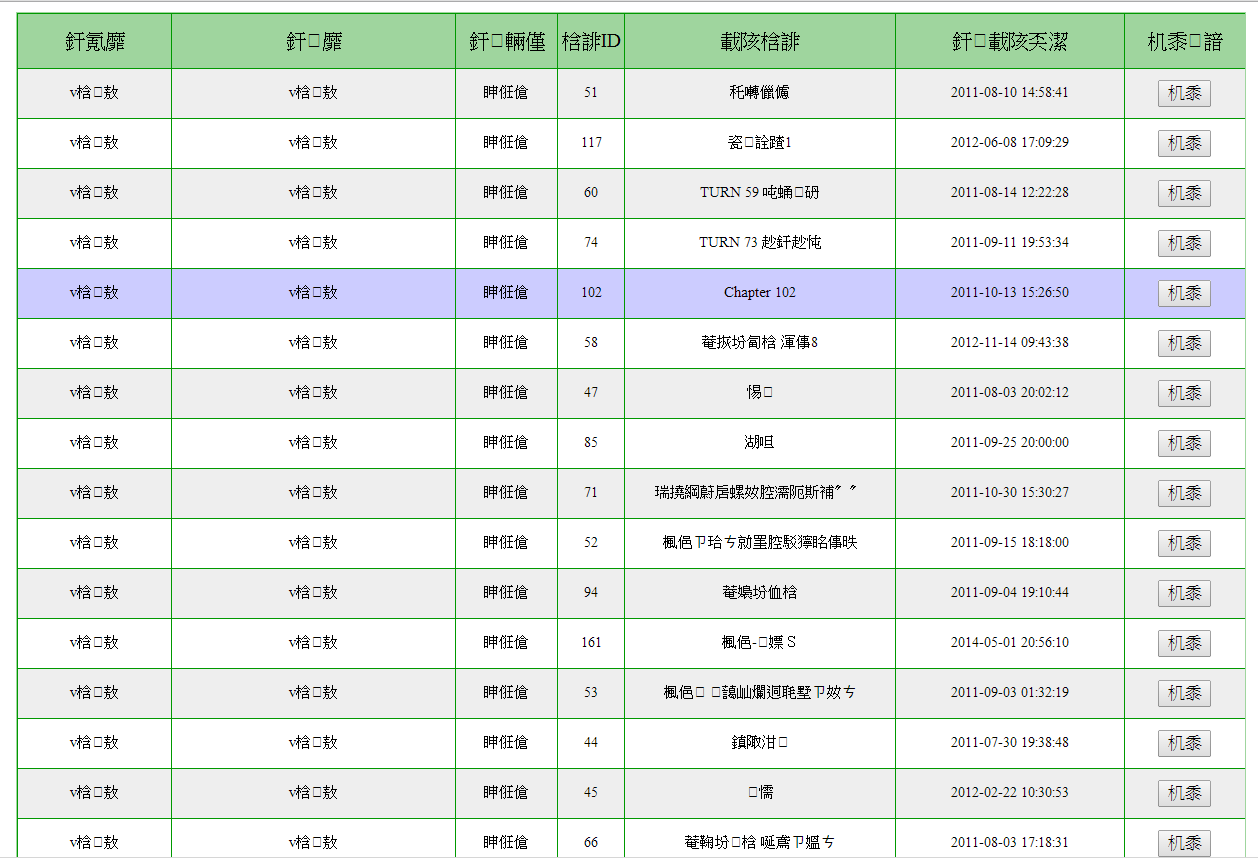The width and height of the screenshot is (1258, 858).
Task: Click the button in the row dated 2012-11-14 09:43:38
Action: 1184,343
